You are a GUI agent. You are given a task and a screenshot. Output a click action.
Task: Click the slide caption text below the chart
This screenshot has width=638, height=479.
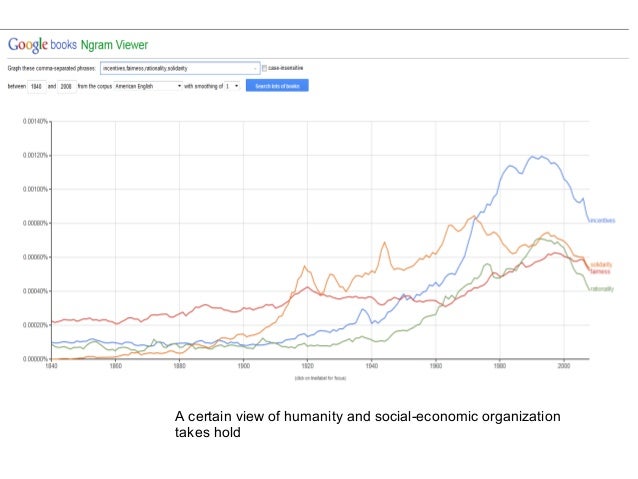[367, 424]
